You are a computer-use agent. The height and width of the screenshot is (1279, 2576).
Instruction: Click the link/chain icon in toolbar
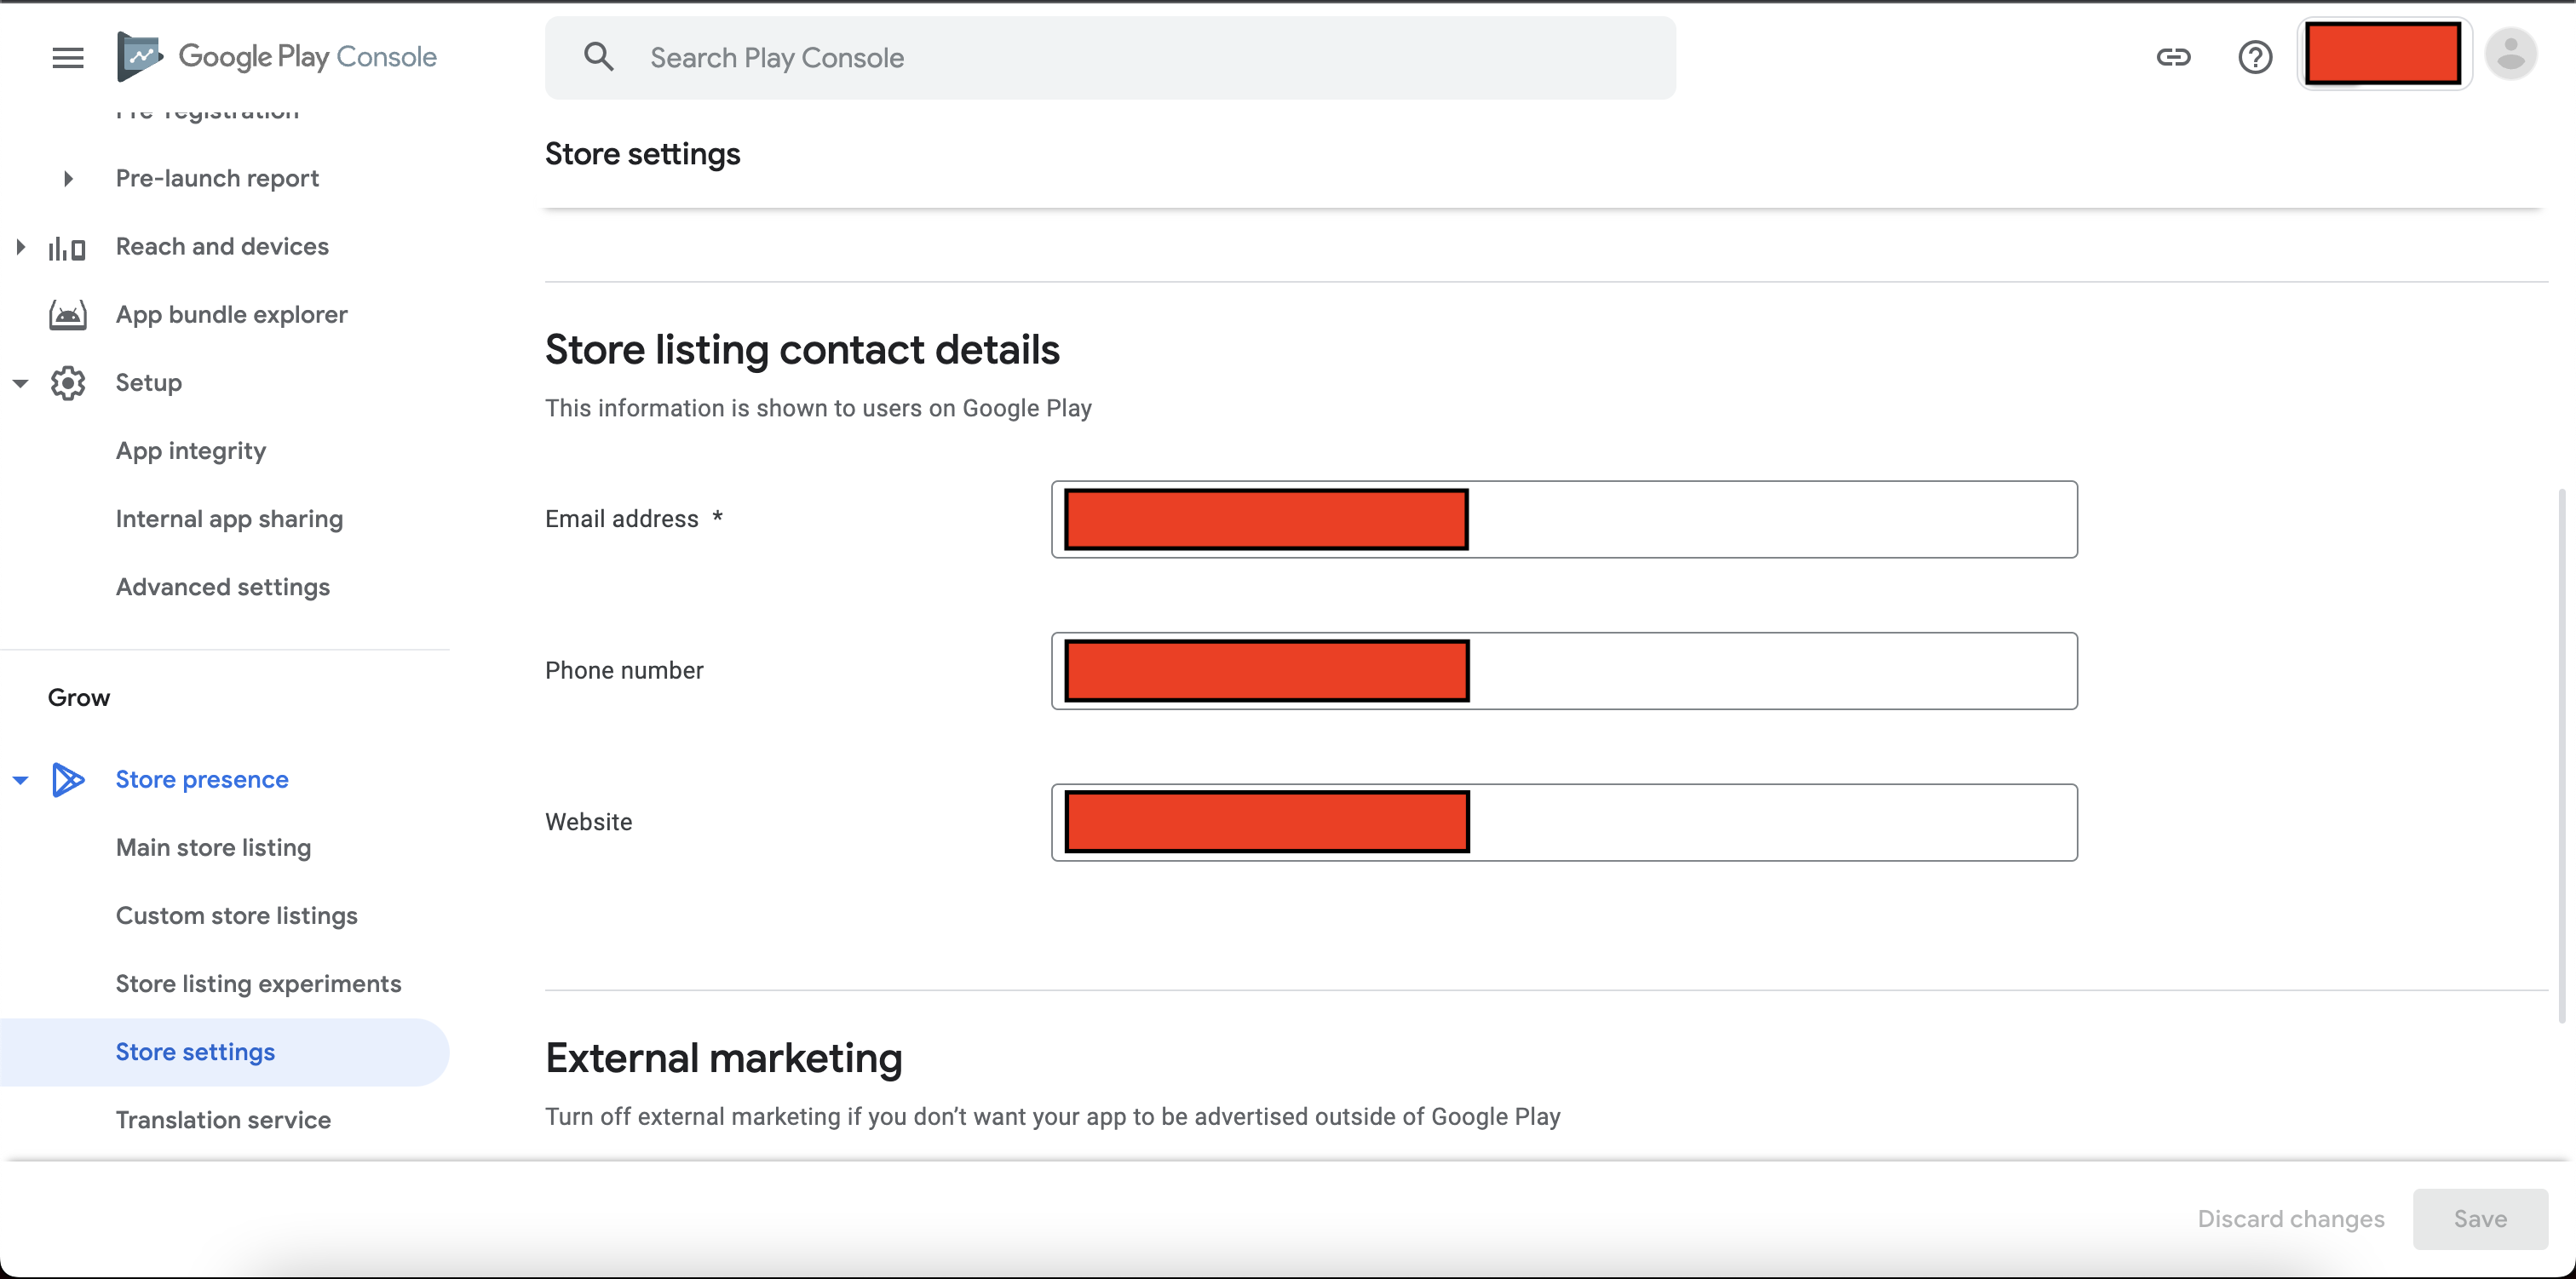[x=2174, y=56]
